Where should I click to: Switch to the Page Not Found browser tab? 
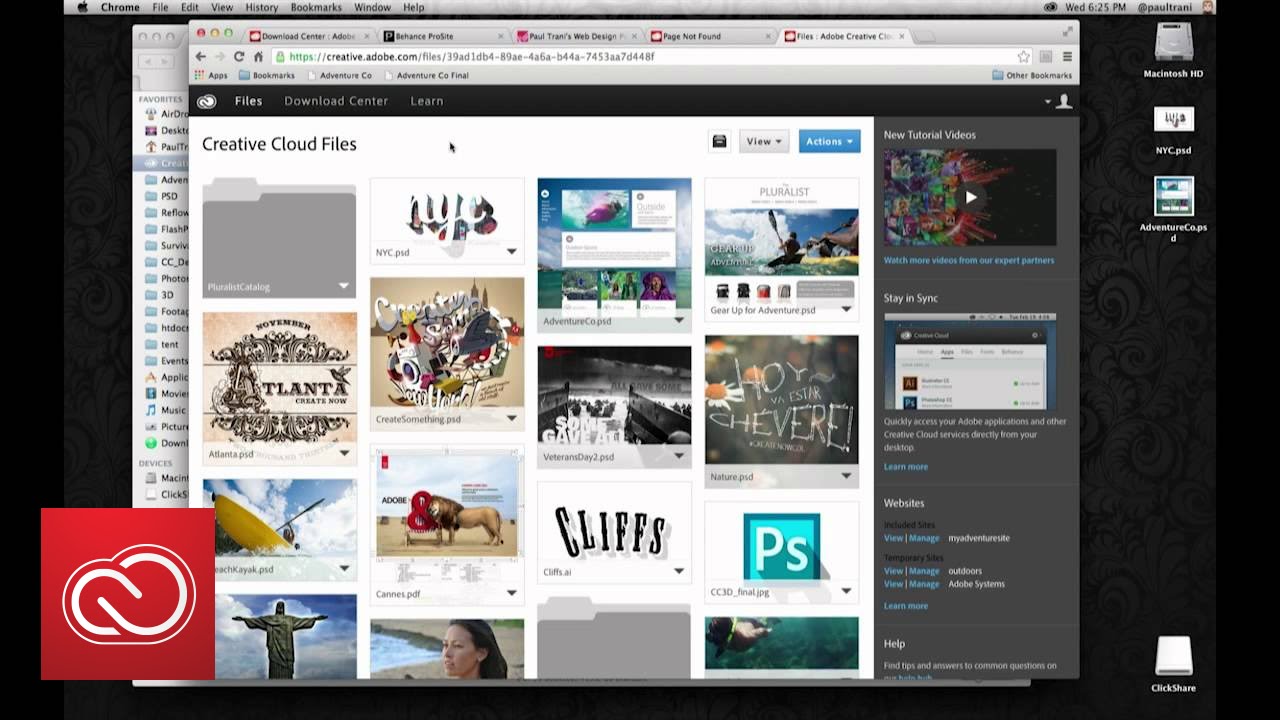[x=709, y=36]
